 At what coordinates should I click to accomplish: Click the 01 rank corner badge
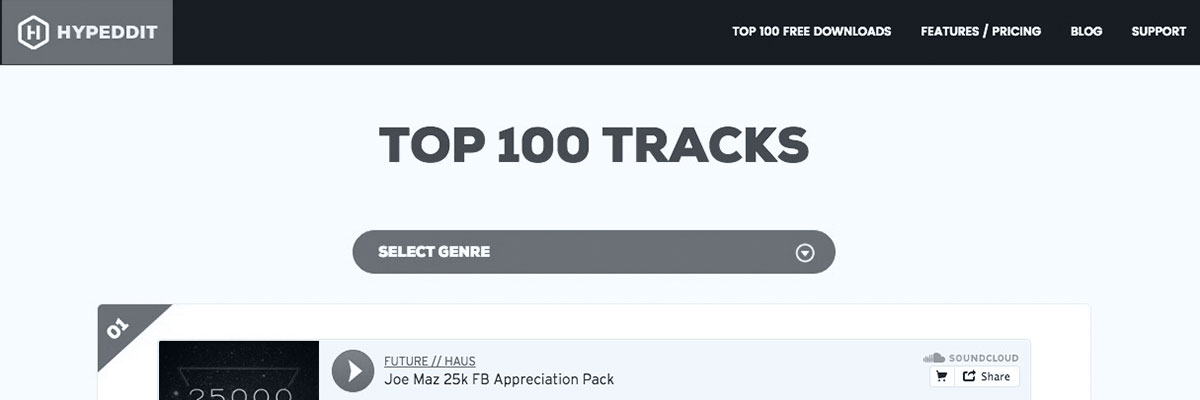pos(120,326)
